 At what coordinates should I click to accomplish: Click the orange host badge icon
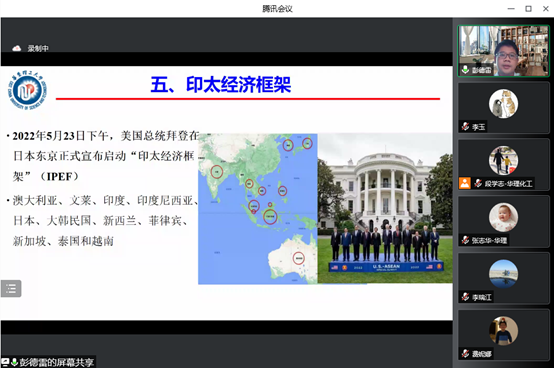(465, 183)
